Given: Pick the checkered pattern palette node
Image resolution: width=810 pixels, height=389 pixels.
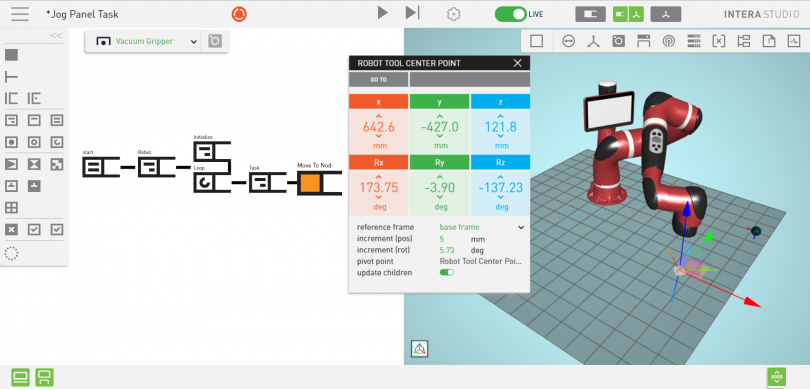Looking at the screenshot, I should (57, 164).
